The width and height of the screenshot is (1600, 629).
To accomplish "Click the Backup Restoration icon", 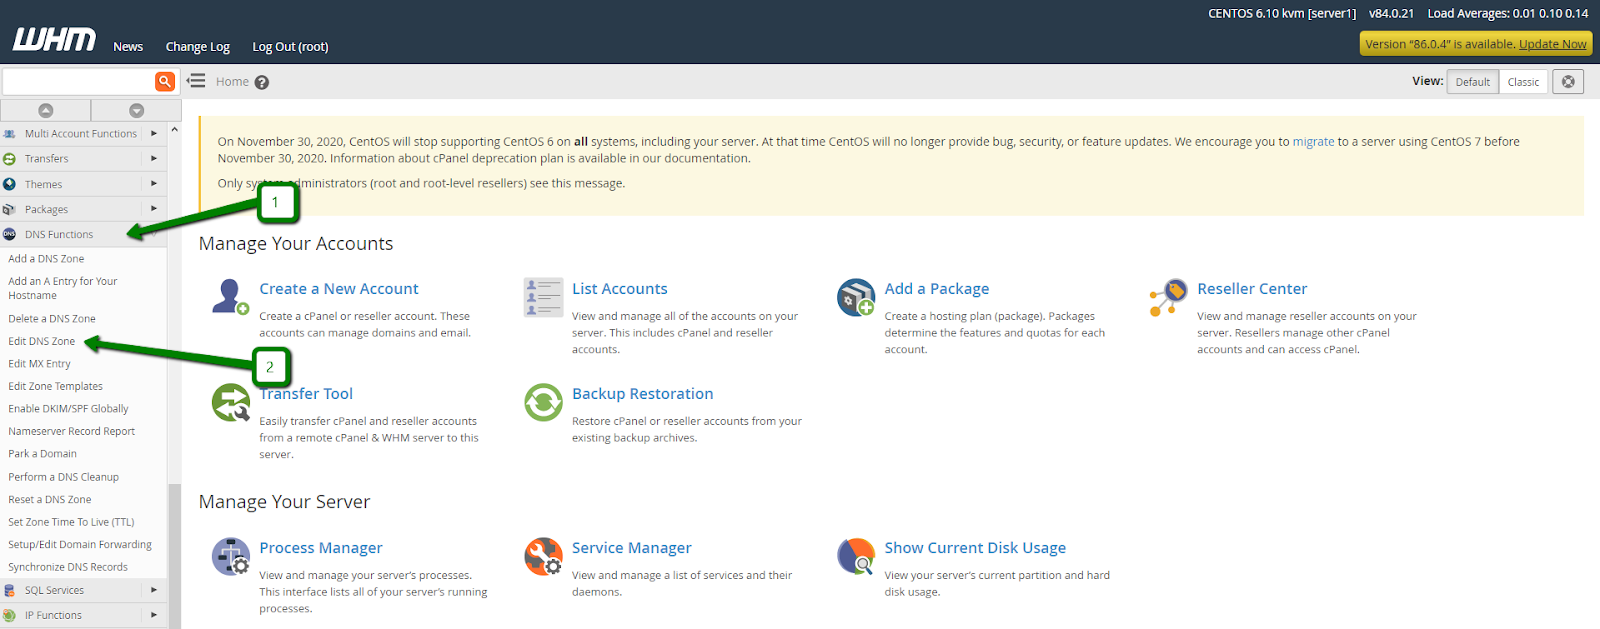I will pyautogui.click(x=543, y=403).
